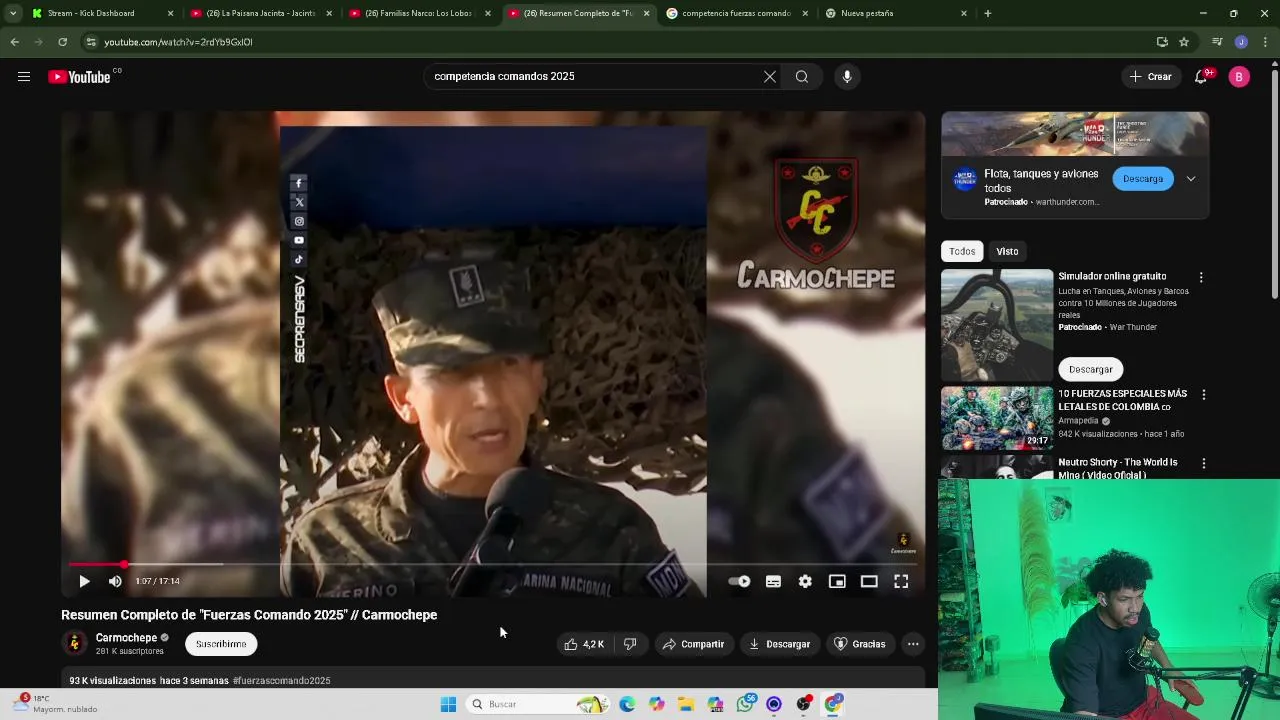This screenshot has width=1280, height=720.
Task: Click the red progress scrubber handle
Action: coord(124,565)
